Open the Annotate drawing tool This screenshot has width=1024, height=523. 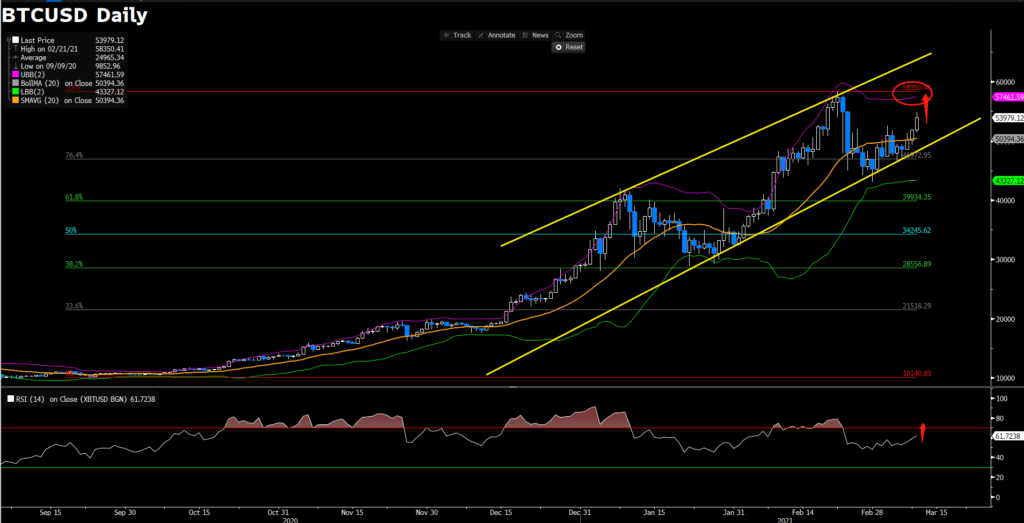(x=497, y=35)
